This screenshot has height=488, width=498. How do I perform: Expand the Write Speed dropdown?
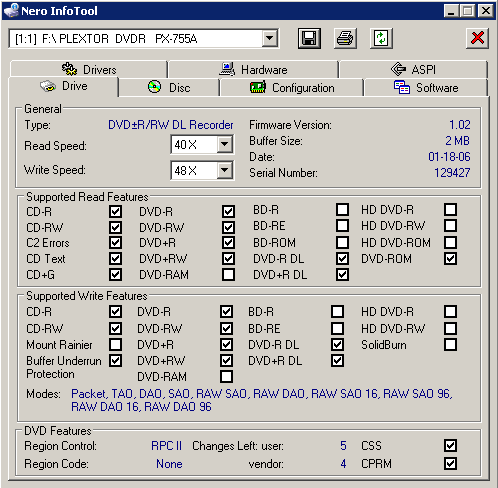point(225,170)
